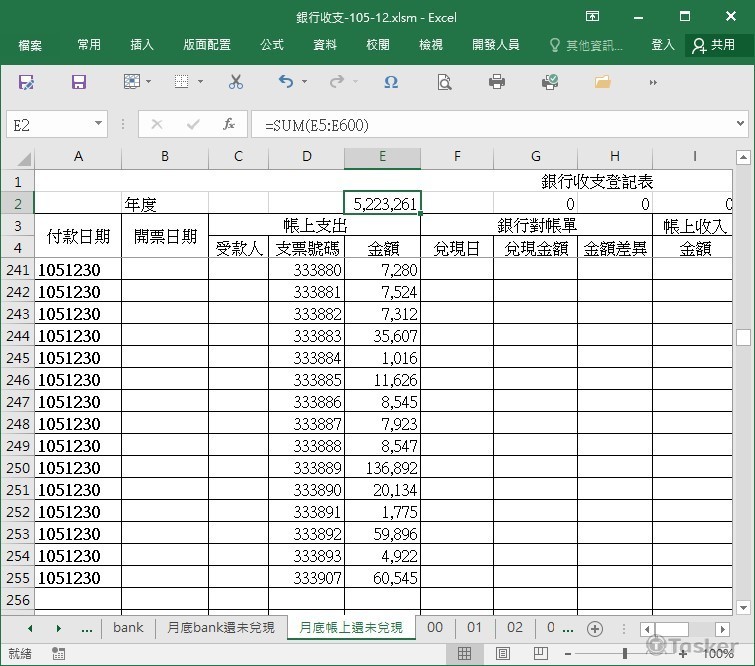Click the zoom slider handle
The width and height of the screenshot is (755, 666).
click(625, 653)
